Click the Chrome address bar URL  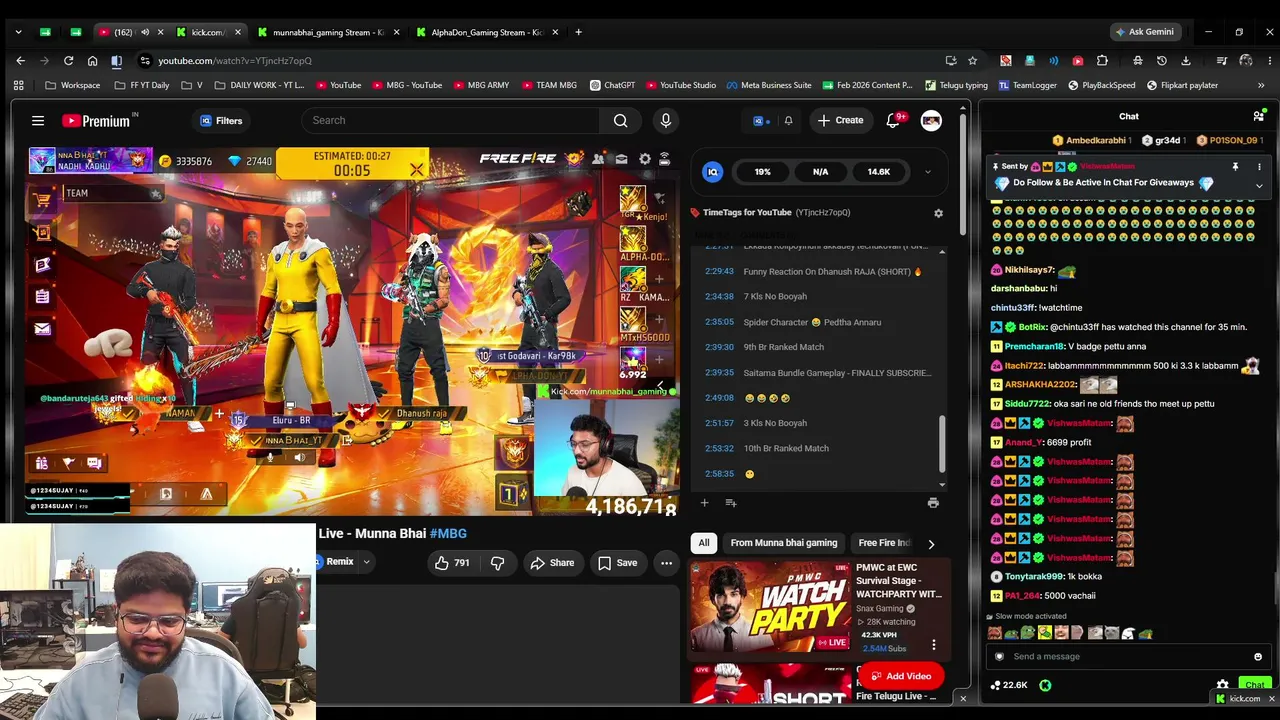click(235, 61)
